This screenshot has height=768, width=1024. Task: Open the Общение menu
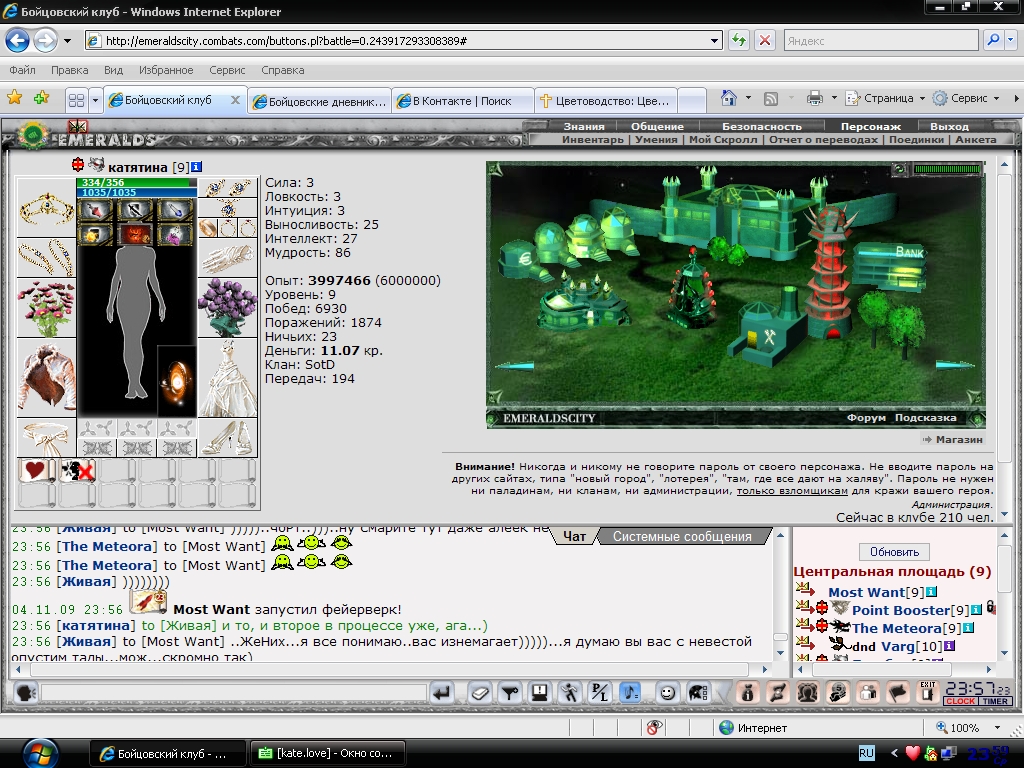point(657,127)
